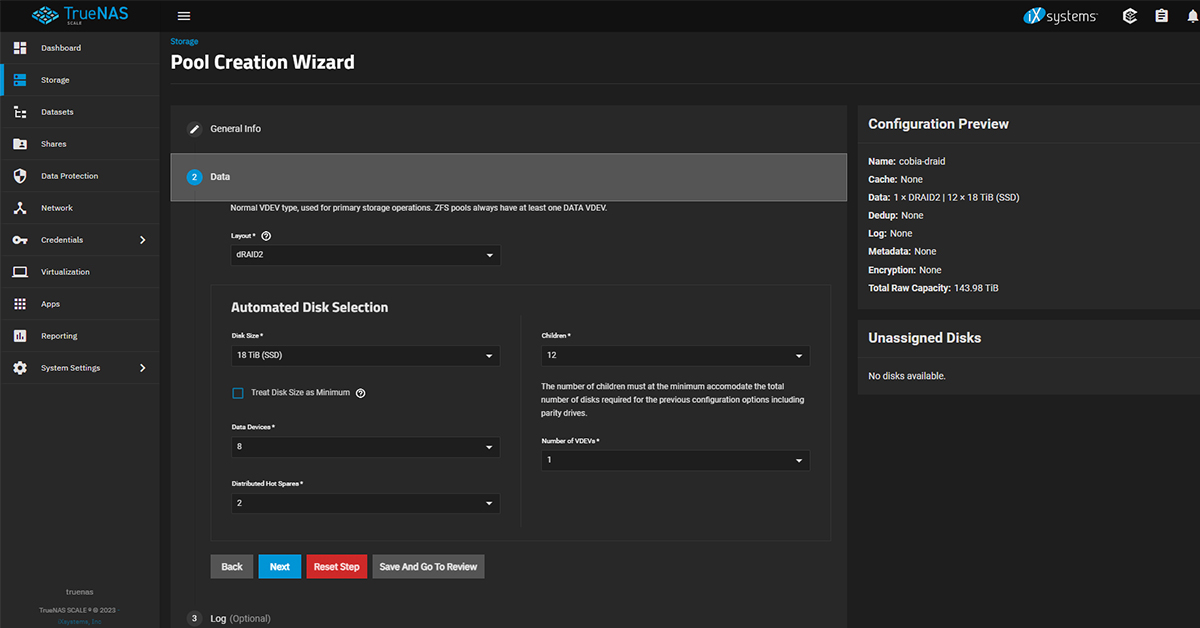Click the General Info pencil icon
1200x628 pixels.
click(195, 129)
